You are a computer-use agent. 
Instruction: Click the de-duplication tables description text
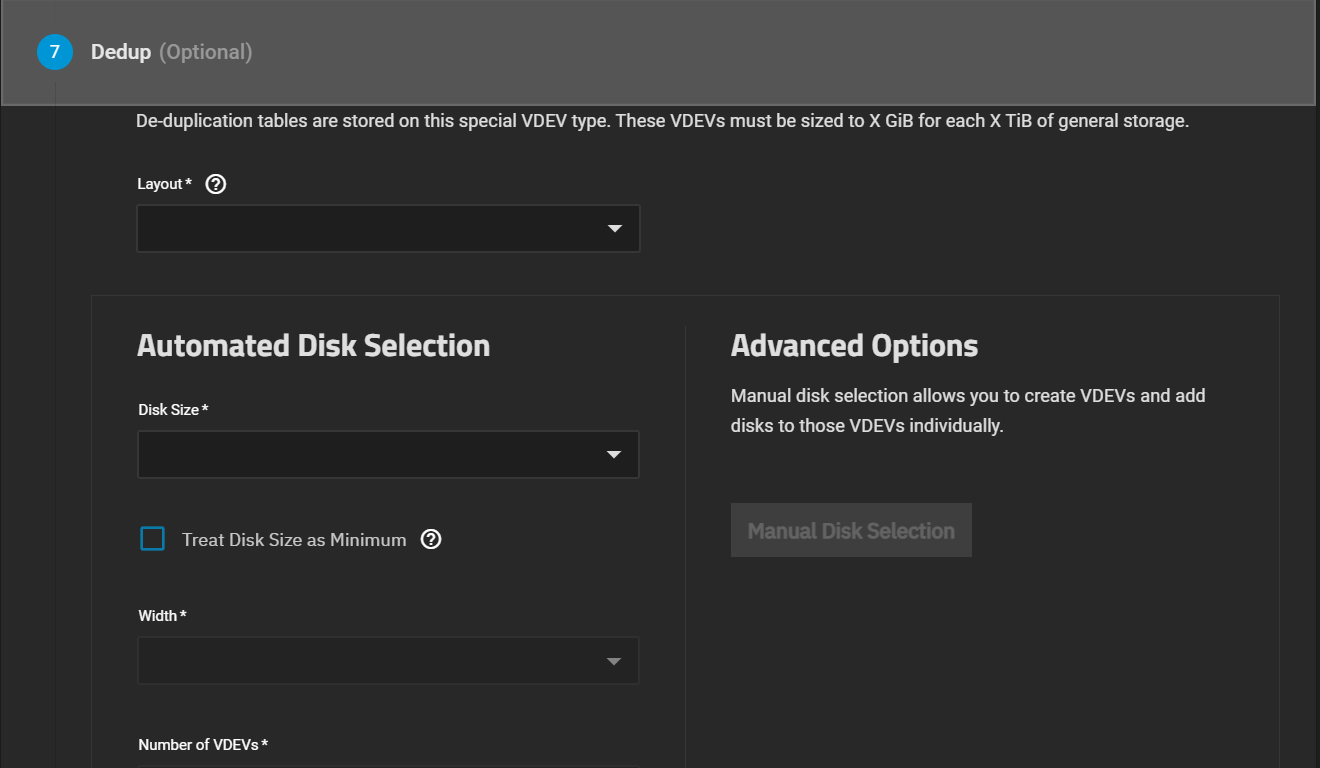662,122
